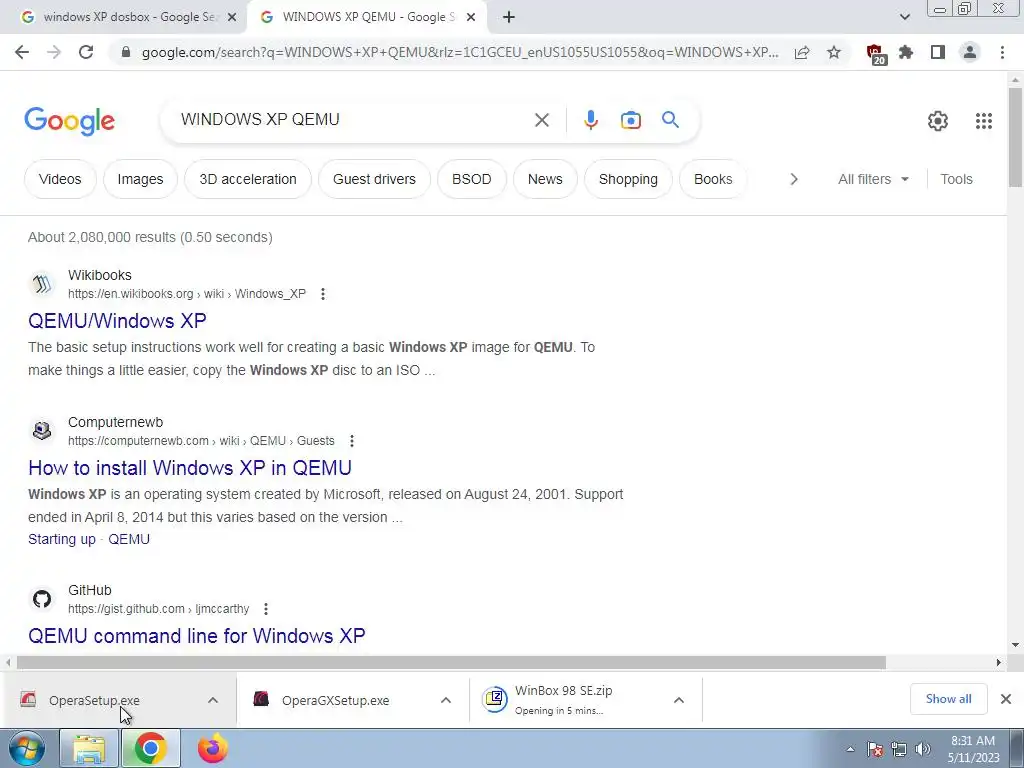Select the 3D acceleration chip

pos(248,179)
